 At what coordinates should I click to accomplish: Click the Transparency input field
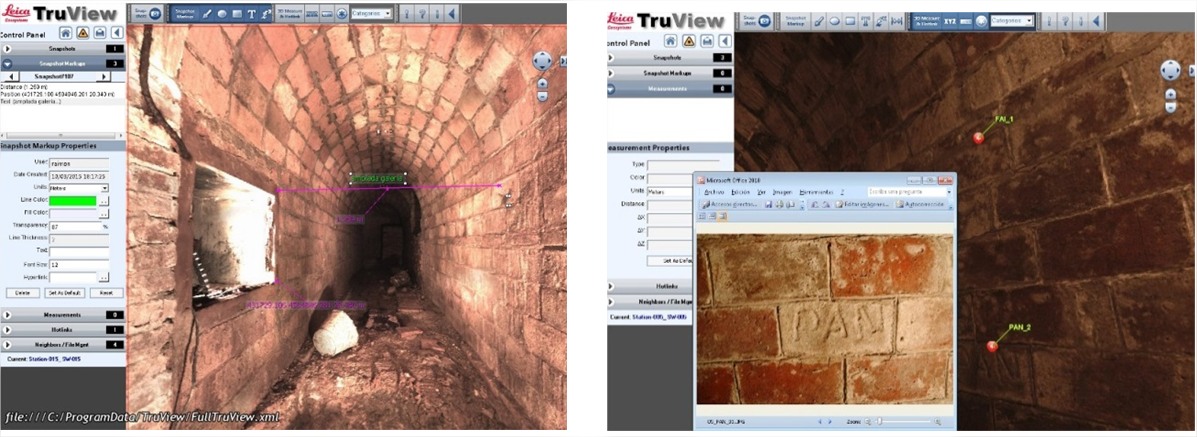75,226
